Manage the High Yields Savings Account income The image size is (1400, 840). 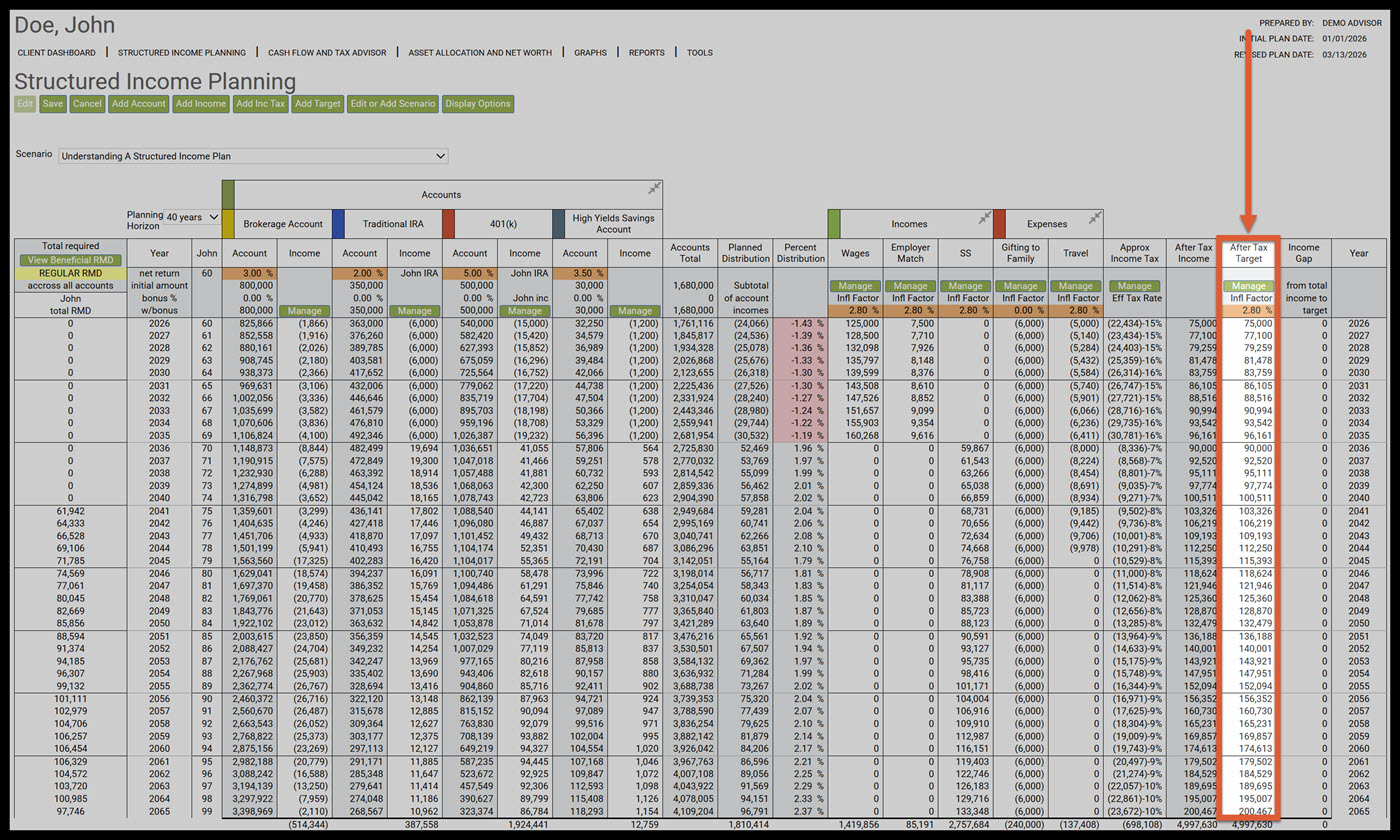[635, 311]
